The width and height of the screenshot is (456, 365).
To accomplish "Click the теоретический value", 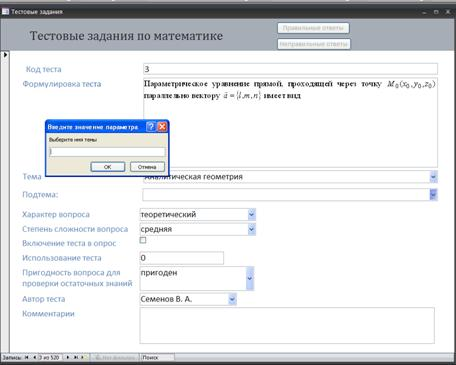I will pyautogui.click(x=168, y=214).
